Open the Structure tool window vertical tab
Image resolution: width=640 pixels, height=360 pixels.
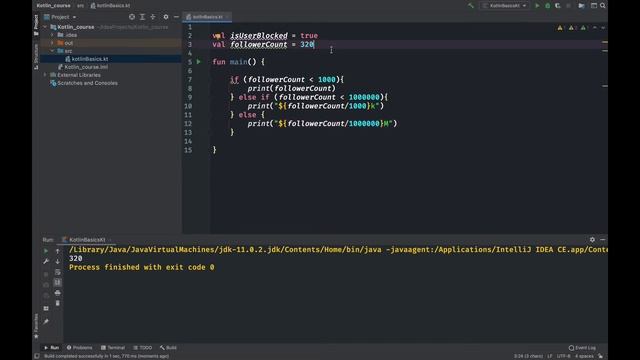(x=36, y=56)
